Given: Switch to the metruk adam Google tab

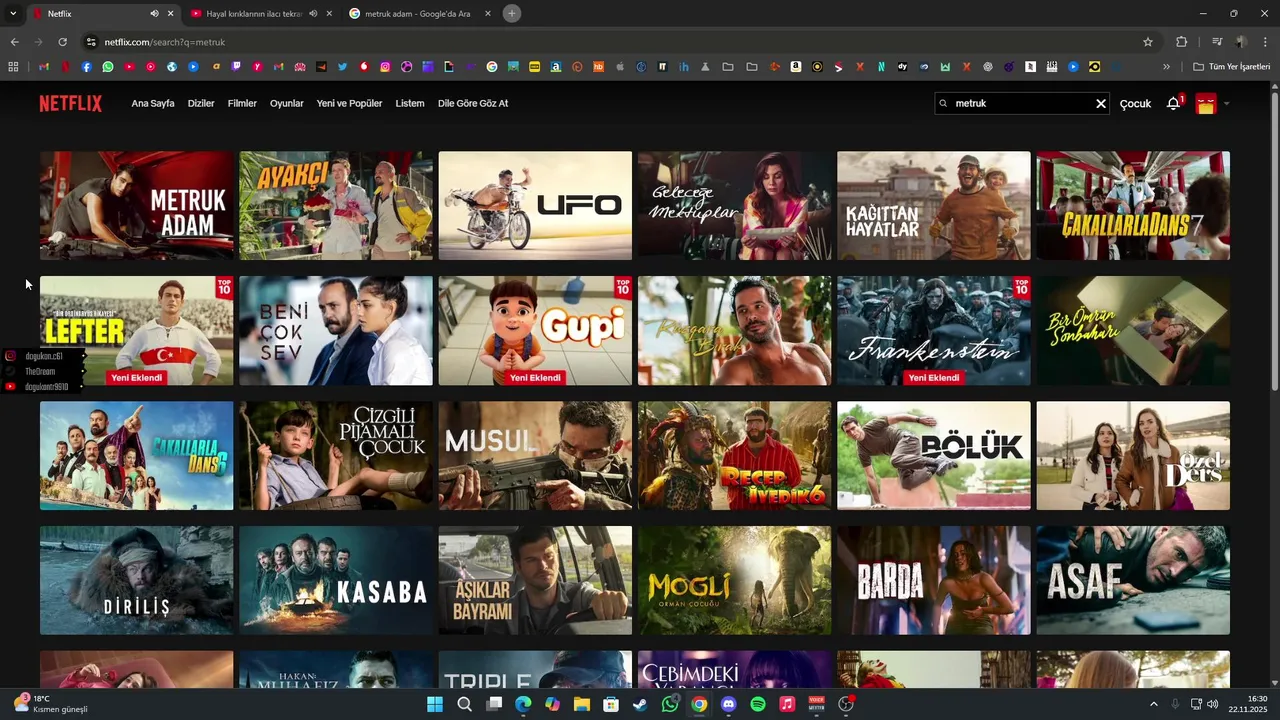Looking at the screenshot, I should point(420,14).
